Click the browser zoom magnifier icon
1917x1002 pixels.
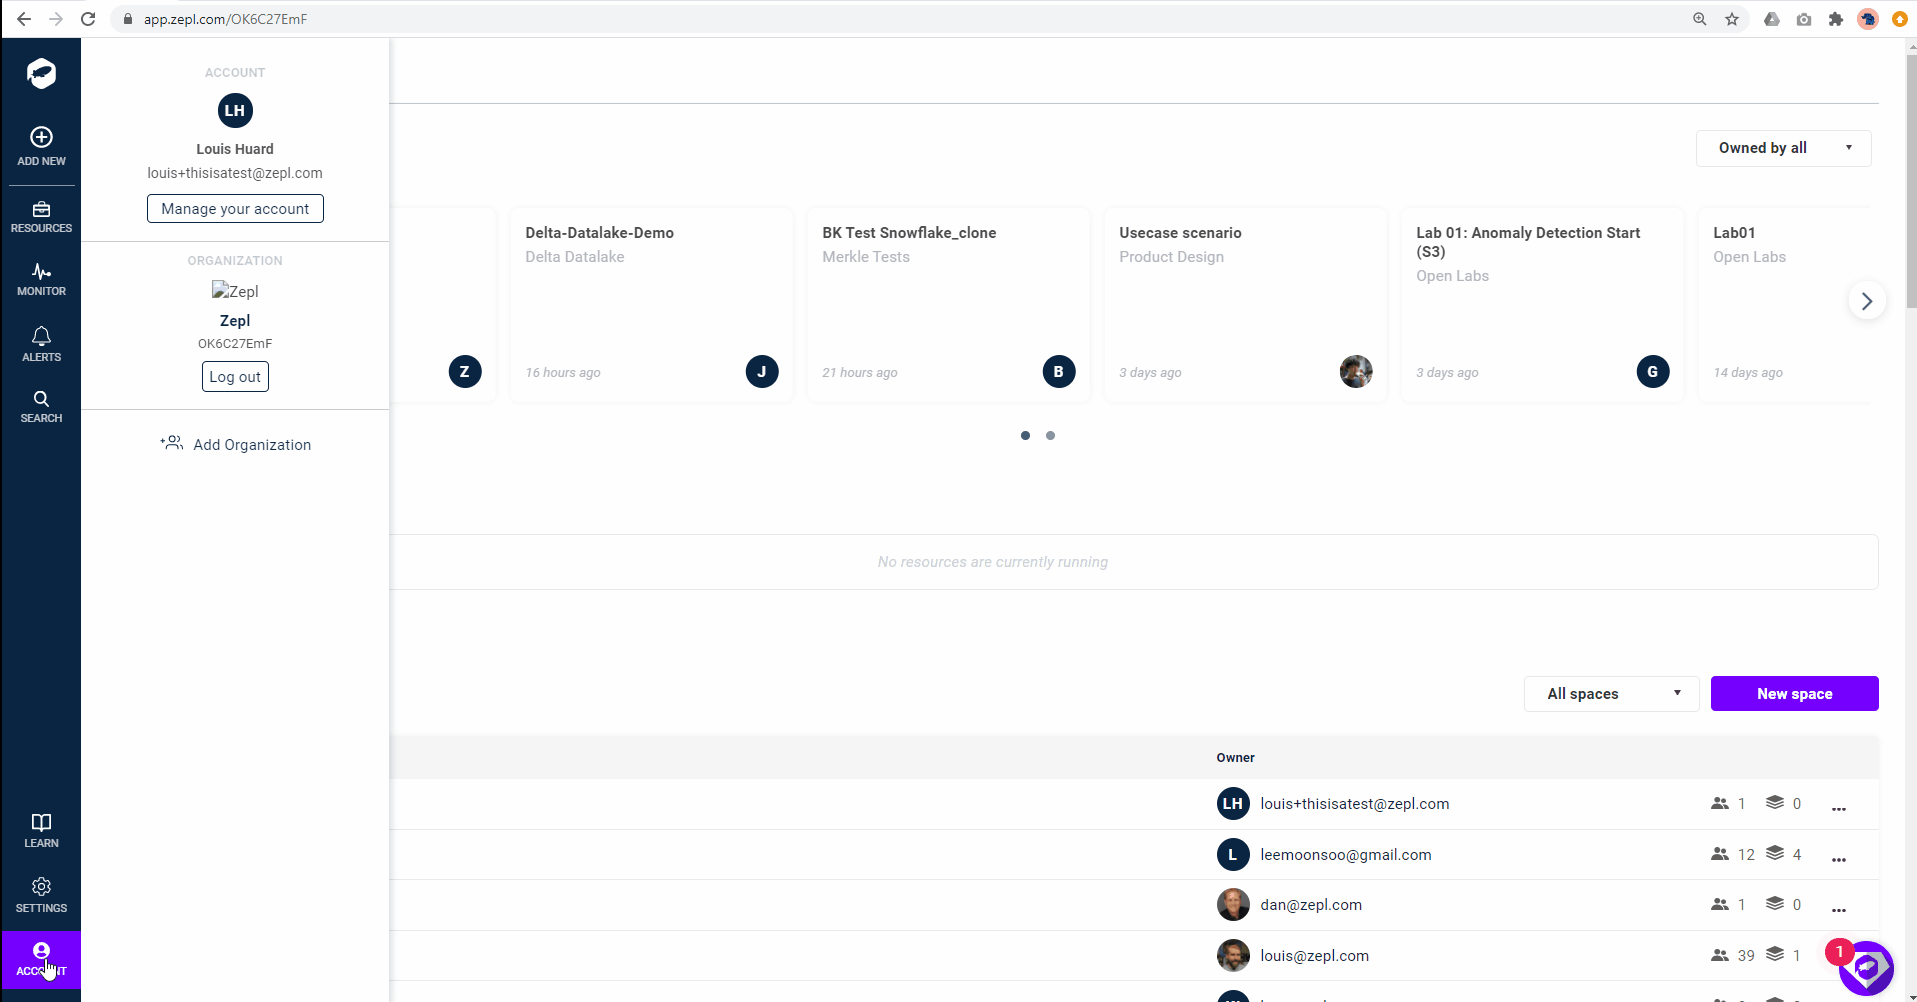coord(1699,19)
